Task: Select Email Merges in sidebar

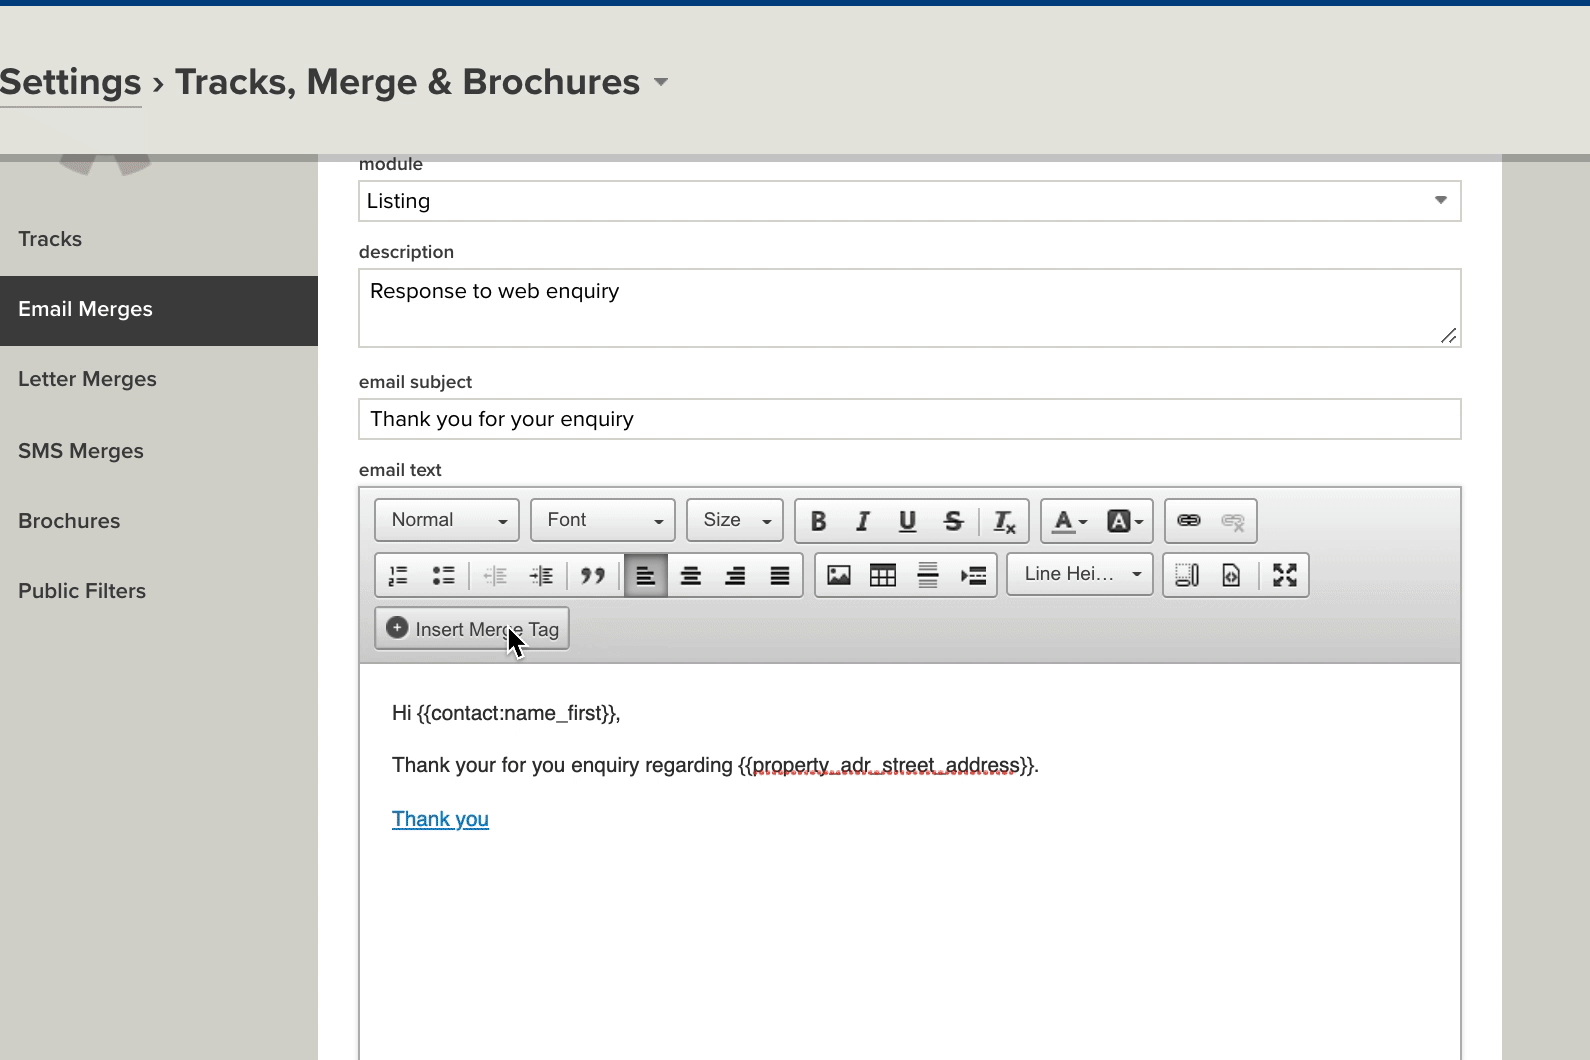Action: 159,310
